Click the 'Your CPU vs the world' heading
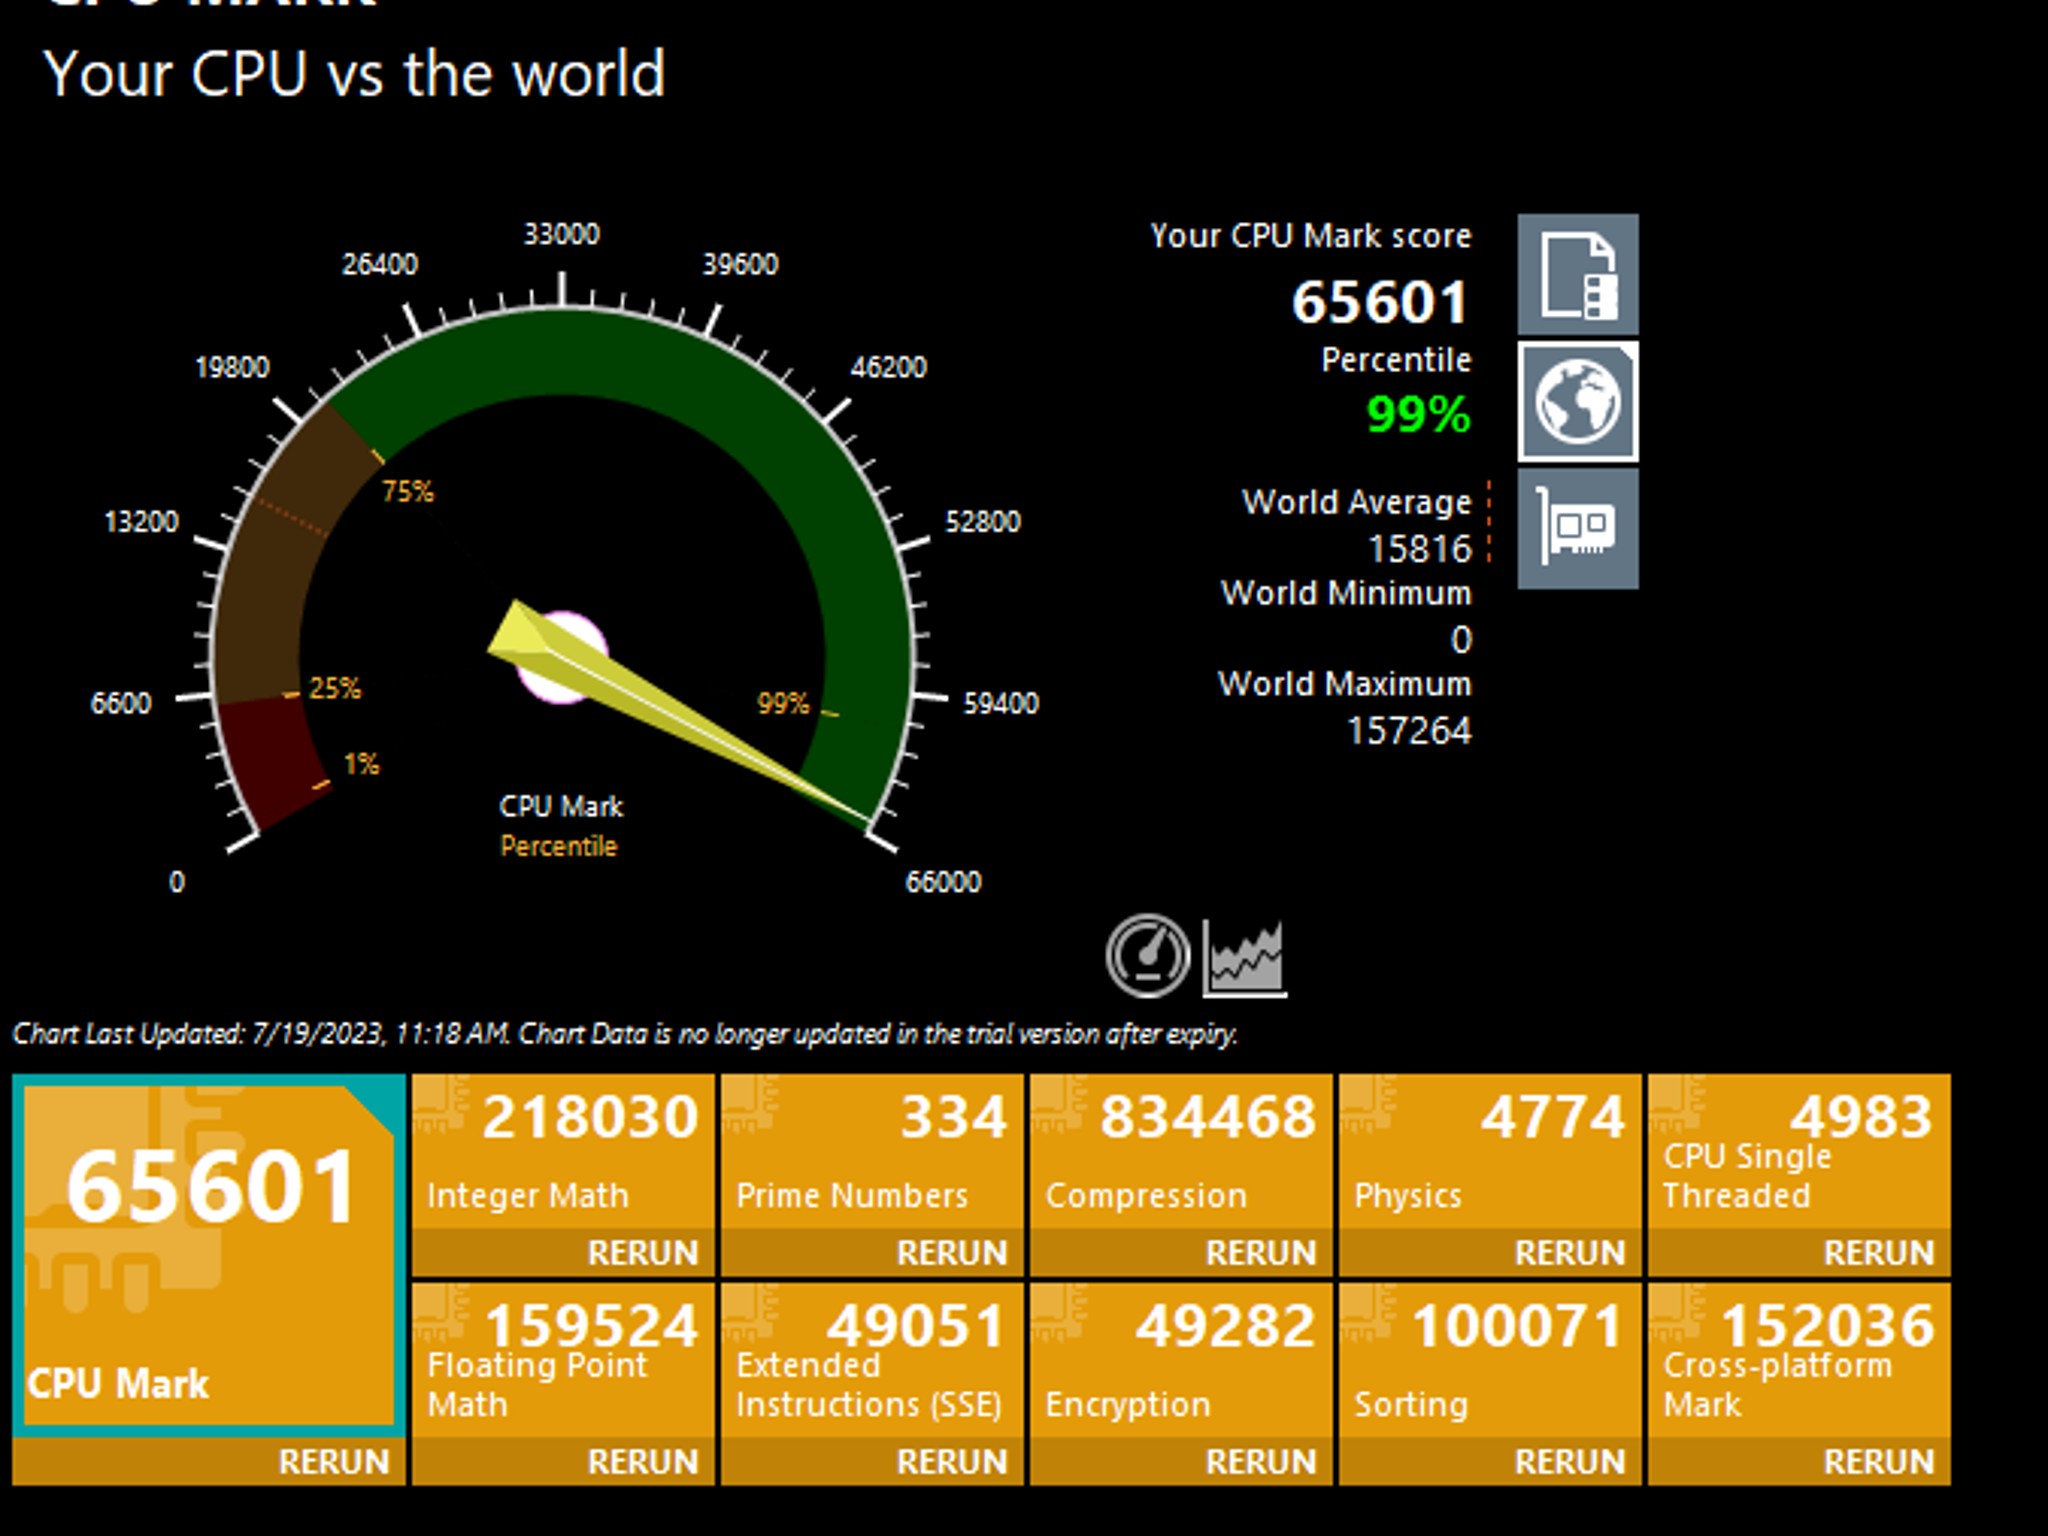Screen dimensions: 2048x1536 (x=354, y=74)
